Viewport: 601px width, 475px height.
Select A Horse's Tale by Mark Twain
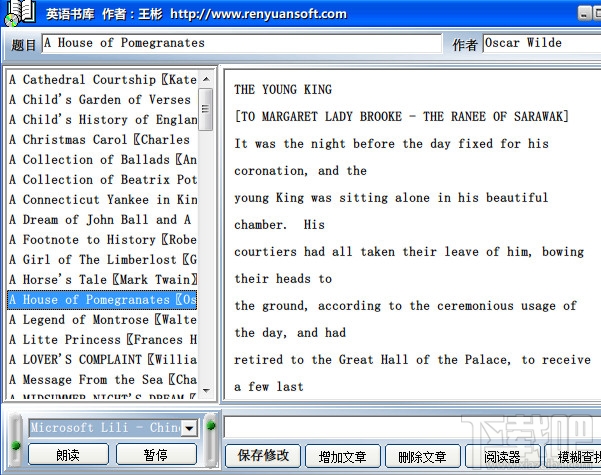coord(103,279)
